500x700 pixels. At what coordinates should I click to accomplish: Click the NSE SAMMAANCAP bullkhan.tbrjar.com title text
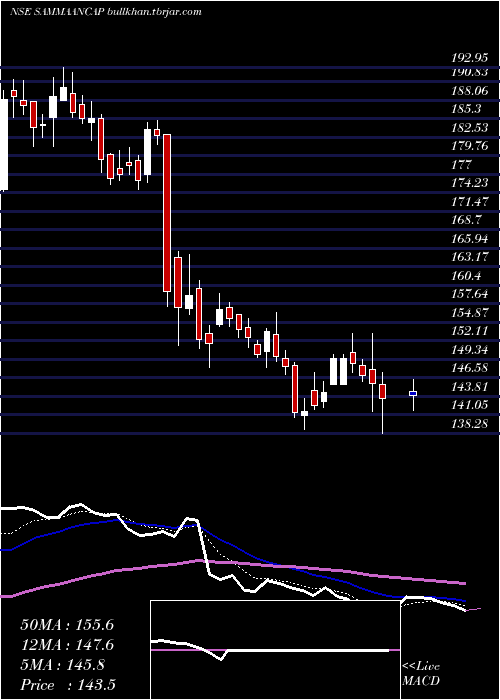pos(105,12)
